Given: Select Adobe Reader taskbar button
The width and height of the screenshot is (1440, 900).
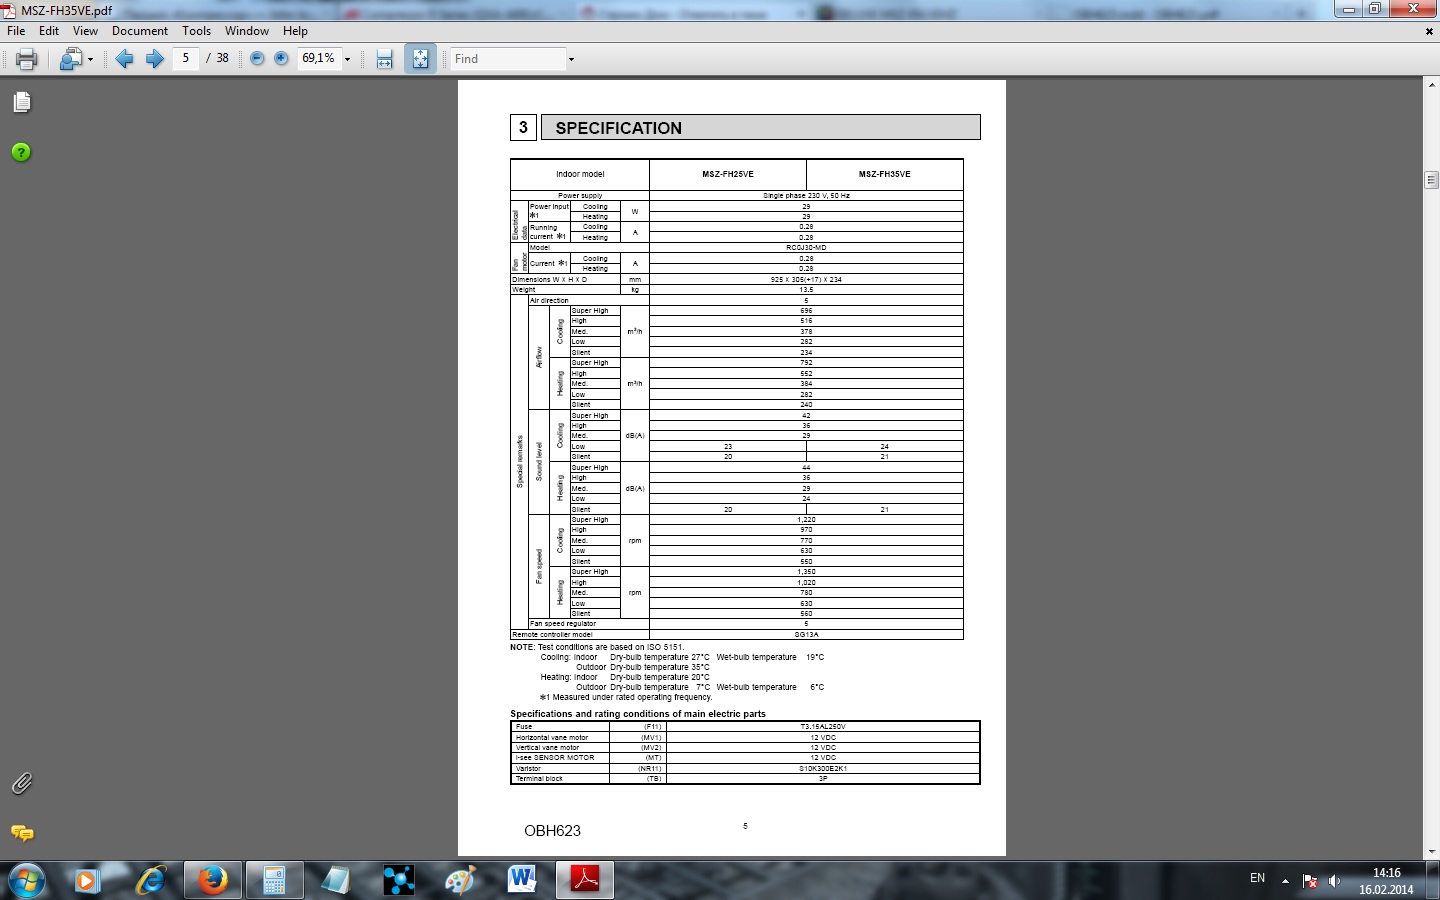Looking at the screenshot, I should (584, 881).
